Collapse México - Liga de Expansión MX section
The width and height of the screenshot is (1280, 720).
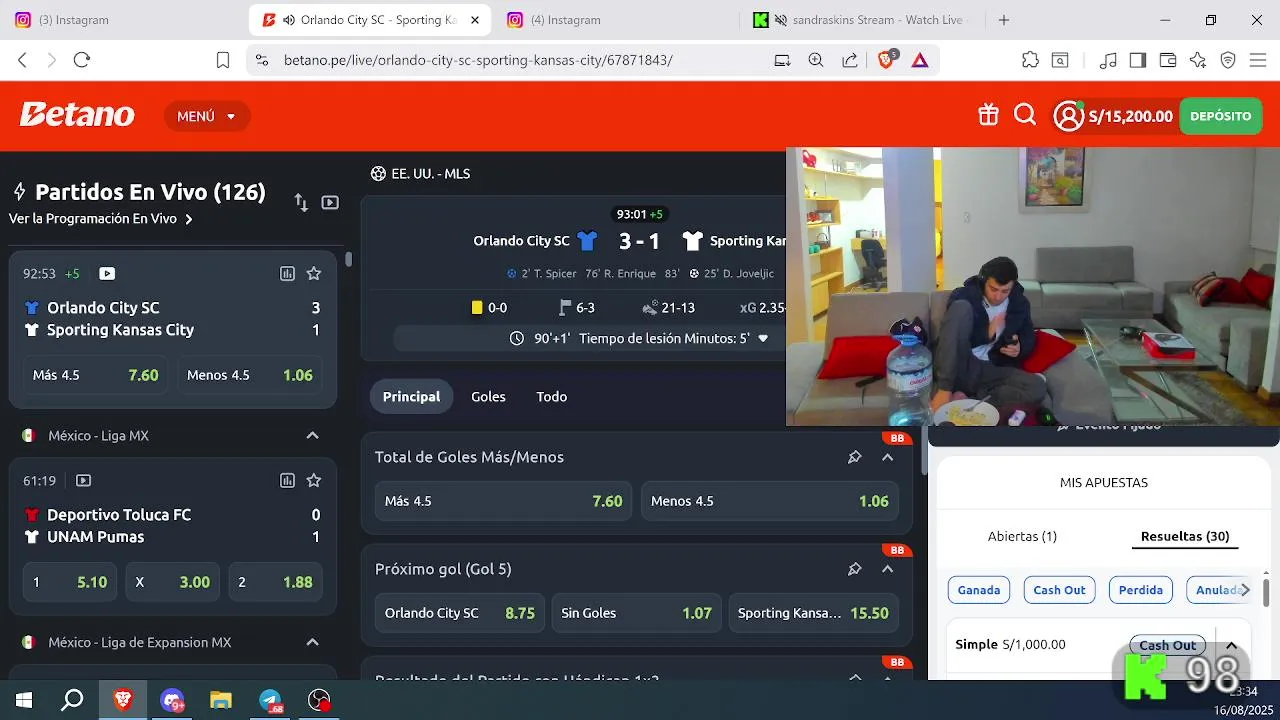point(312,642)
